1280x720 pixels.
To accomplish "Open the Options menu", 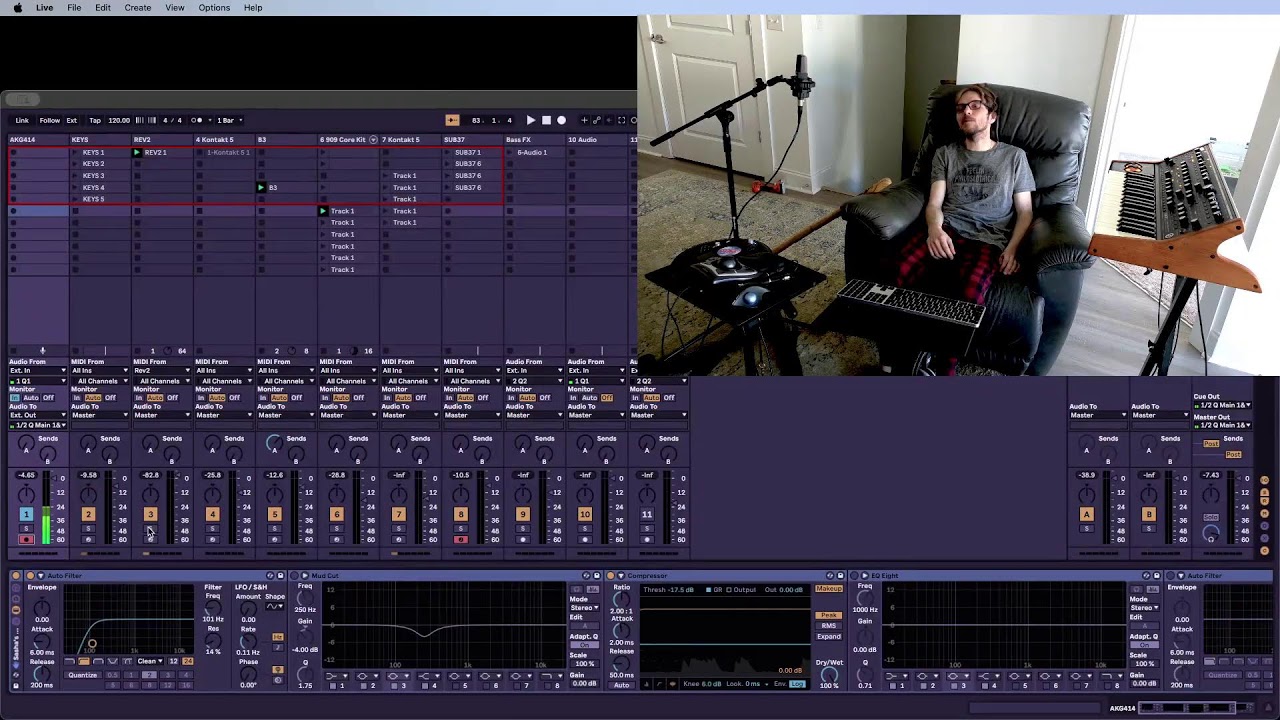I will pos(214,8).
